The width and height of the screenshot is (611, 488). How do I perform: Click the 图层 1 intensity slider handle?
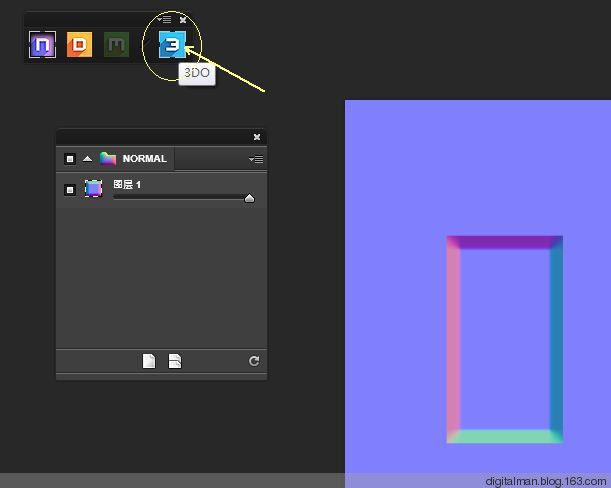pyautogui.click(x=249, y=198)
